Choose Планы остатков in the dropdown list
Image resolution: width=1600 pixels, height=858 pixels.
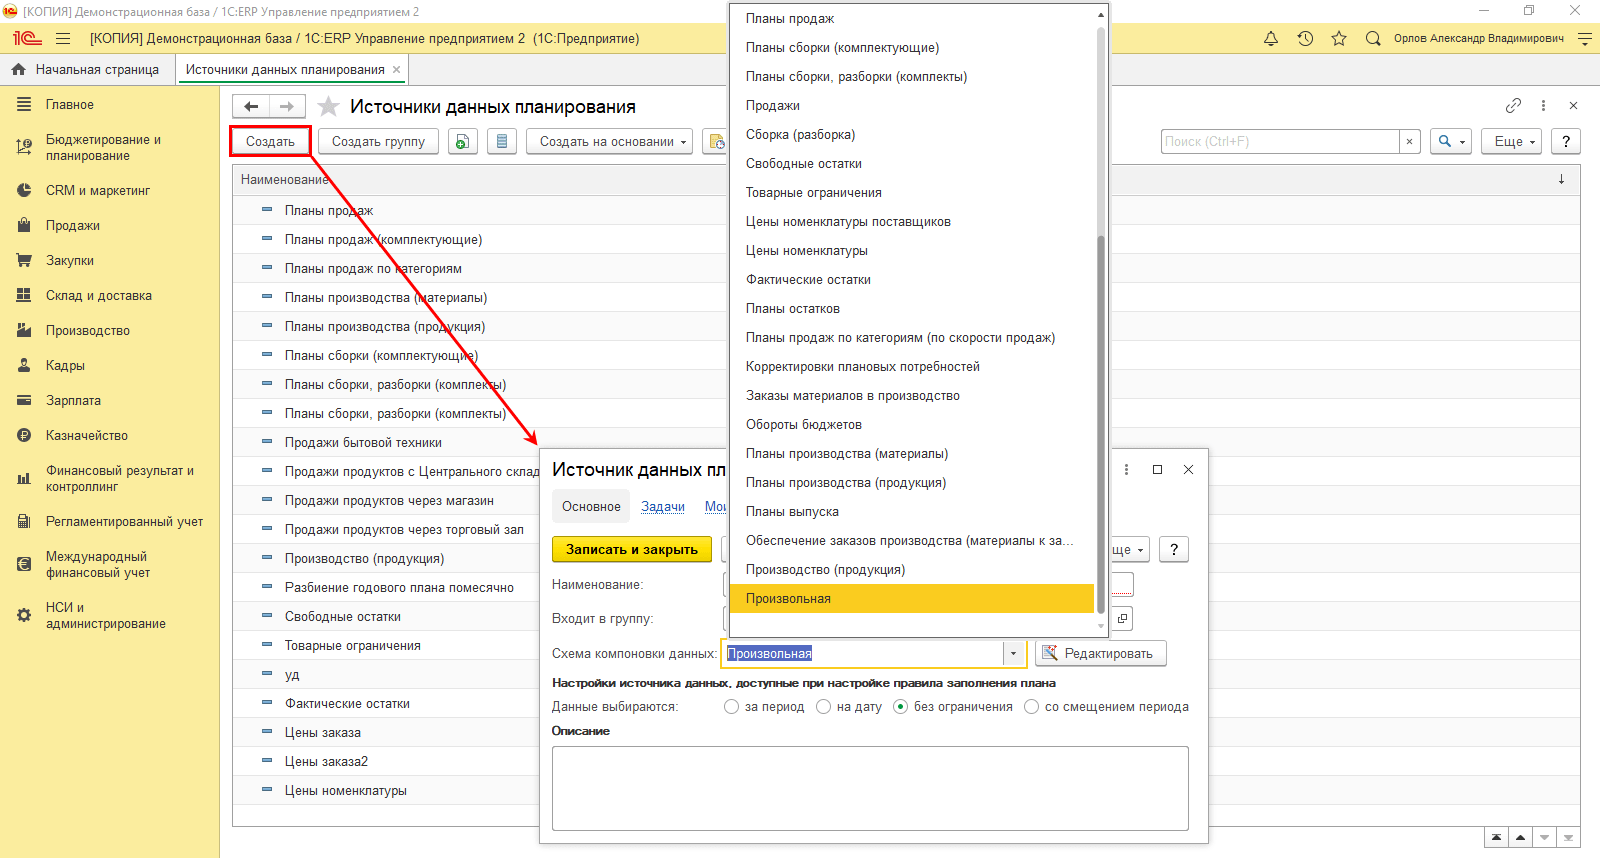pos(912,308)
